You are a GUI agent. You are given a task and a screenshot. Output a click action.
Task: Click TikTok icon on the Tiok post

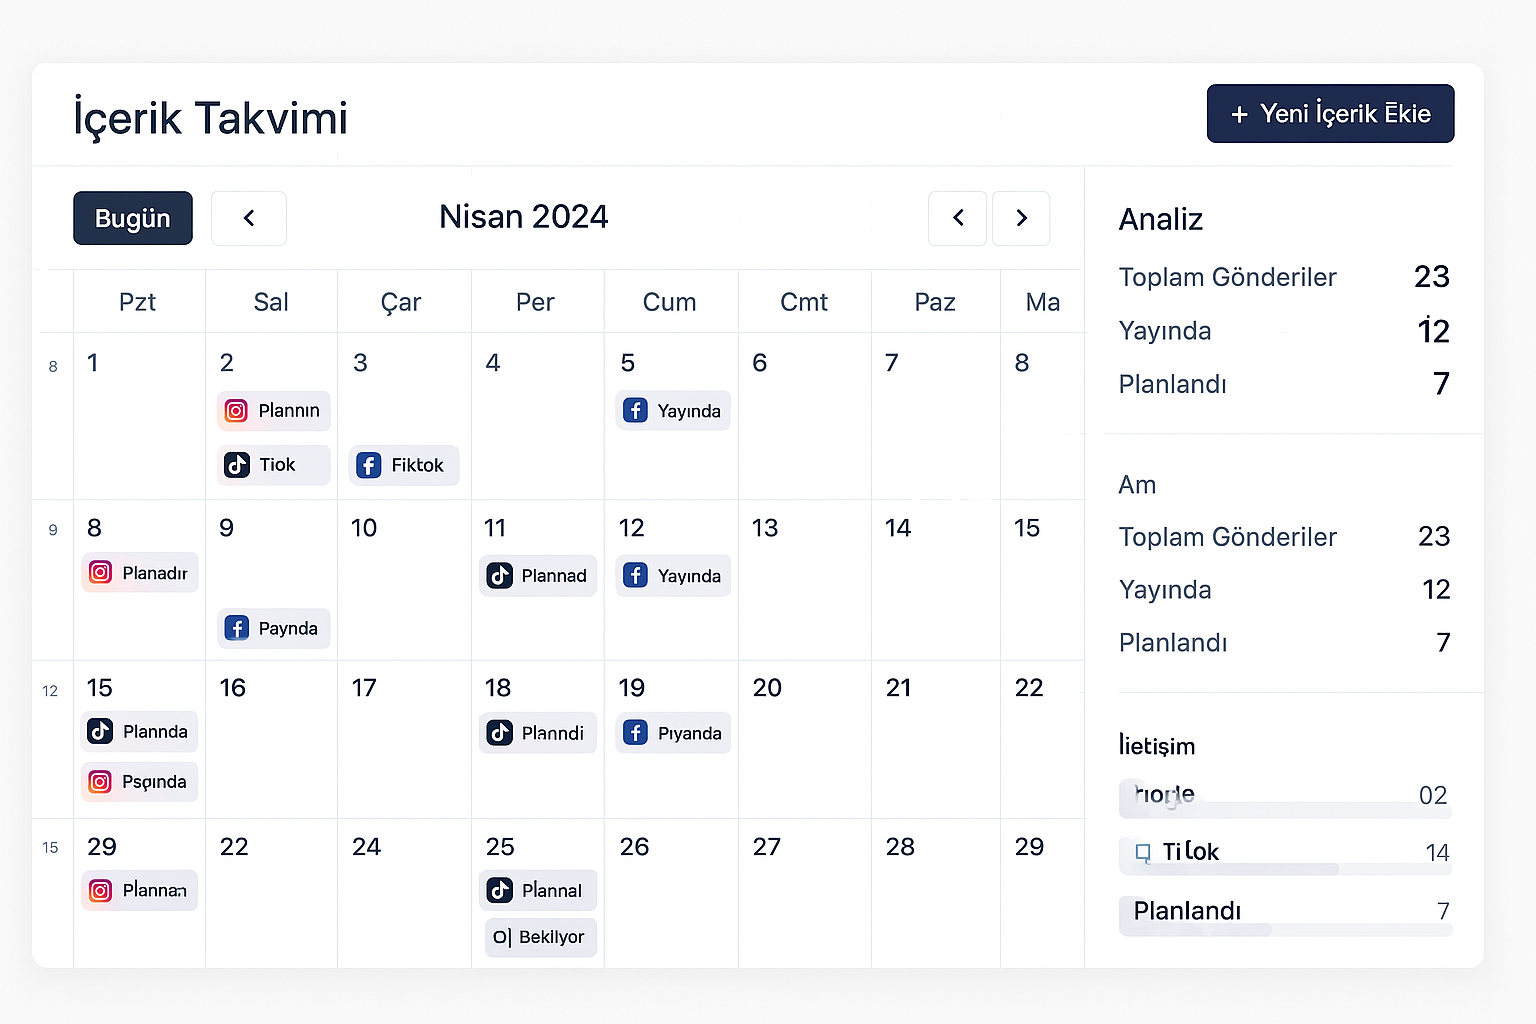(x=237, y=465)
